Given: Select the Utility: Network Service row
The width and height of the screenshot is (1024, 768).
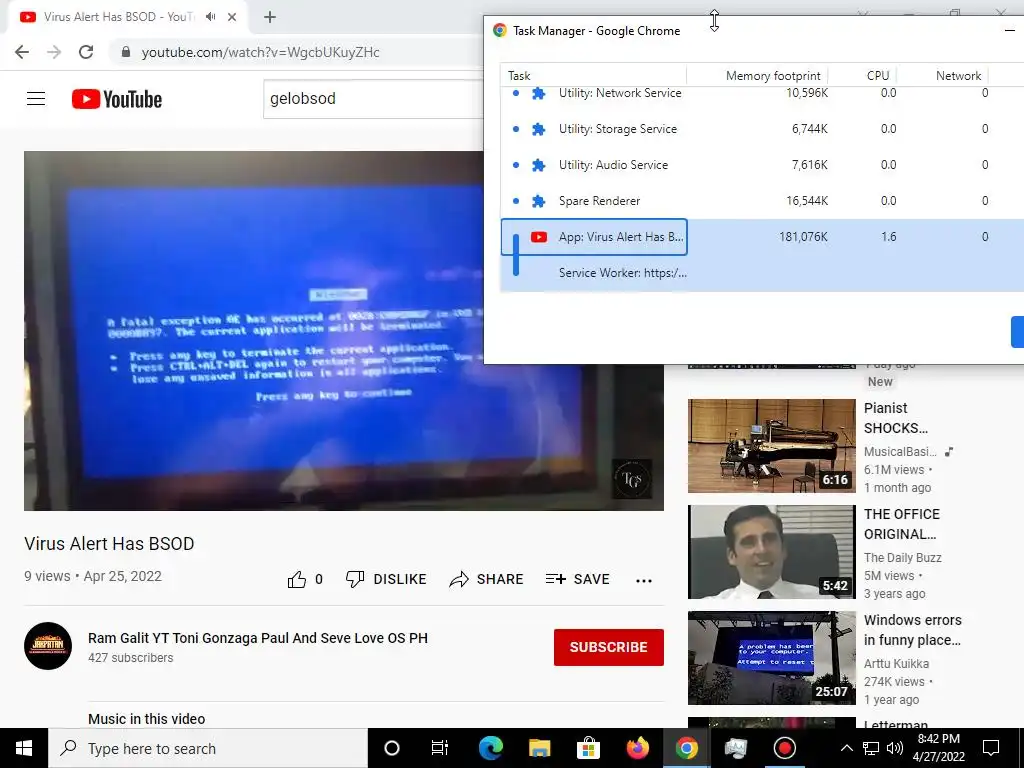Looking at the screenshot, I should [x=762, y=93].
